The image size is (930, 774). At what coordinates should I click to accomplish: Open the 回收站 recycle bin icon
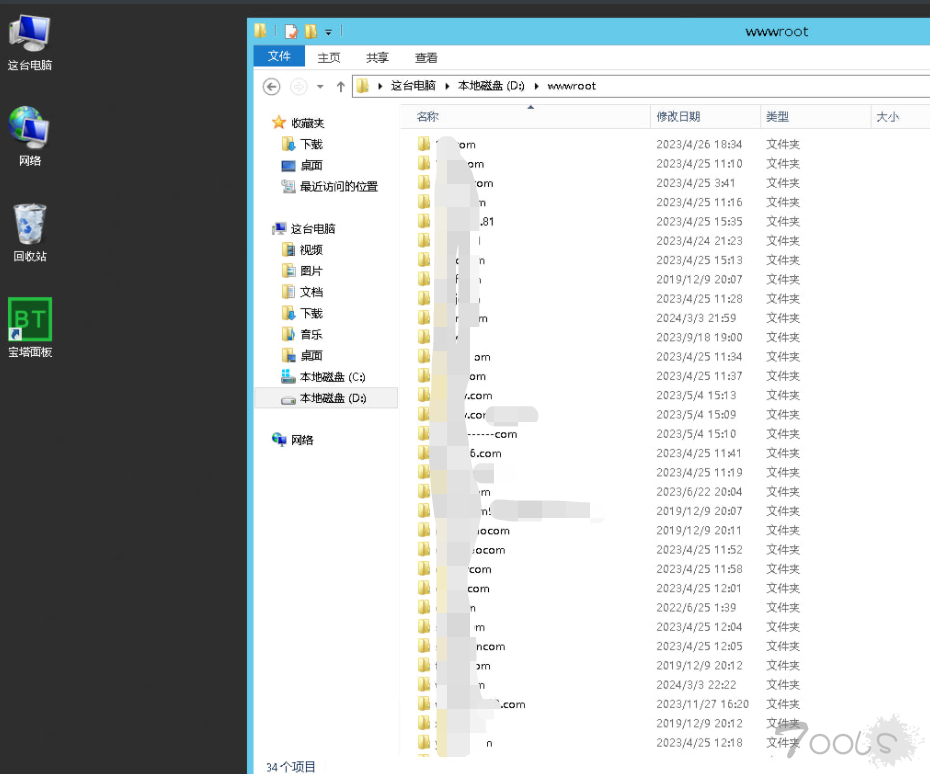click(30, 232)
